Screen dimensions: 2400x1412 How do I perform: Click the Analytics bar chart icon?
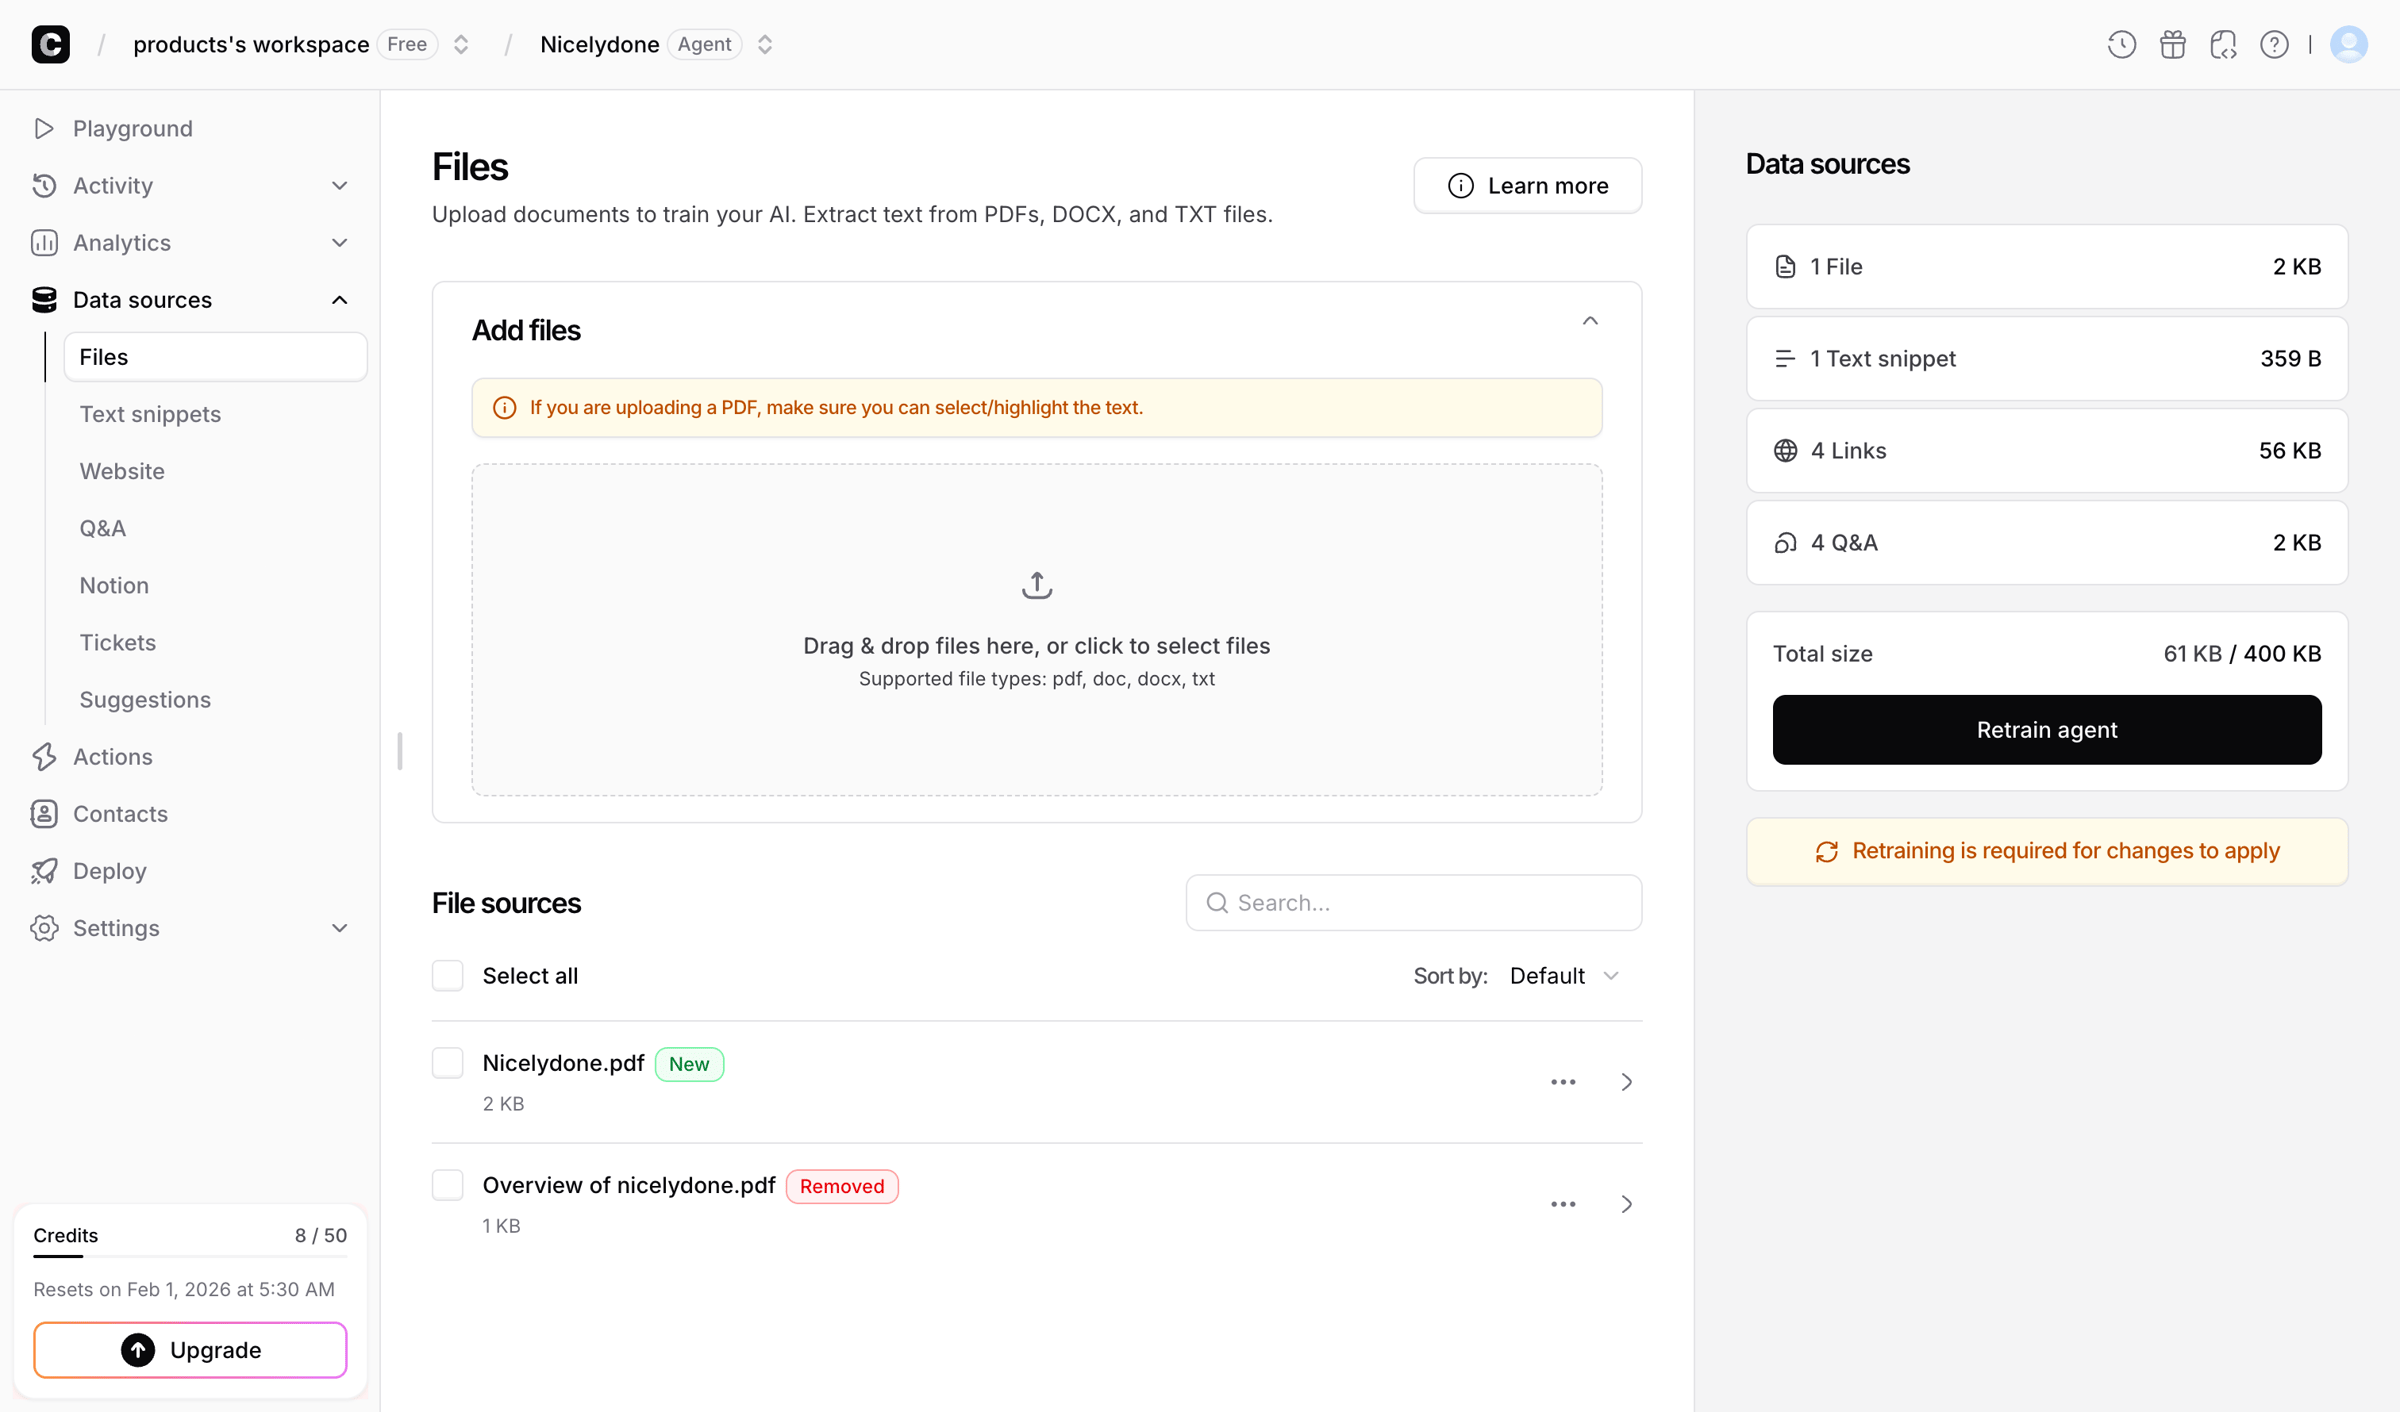tap(43, 242)
